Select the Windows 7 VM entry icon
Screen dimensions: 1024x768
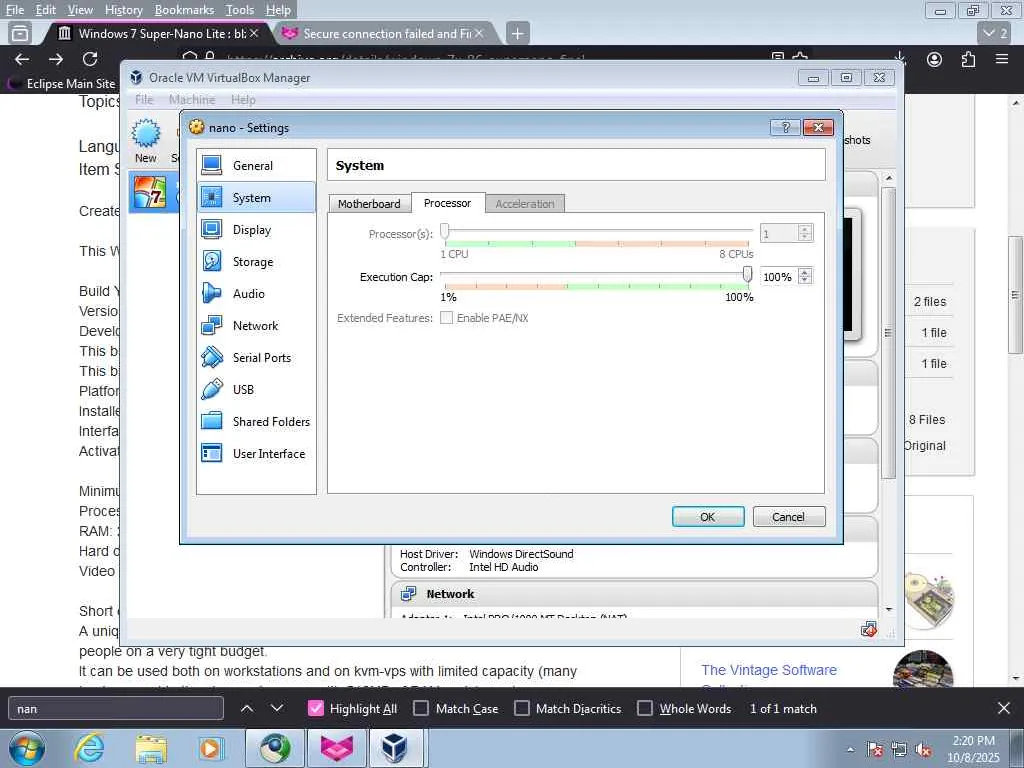tap(150, 193)
